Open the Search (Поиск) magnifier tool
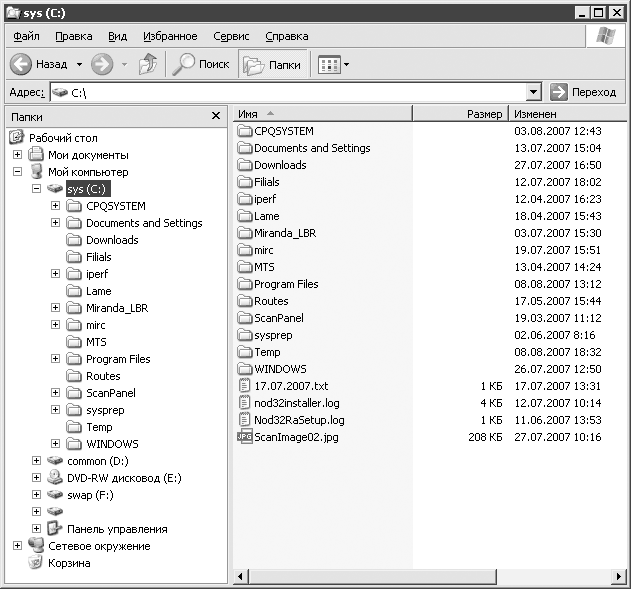This screenshot has height=589, width=631. [x=185, y=64]
